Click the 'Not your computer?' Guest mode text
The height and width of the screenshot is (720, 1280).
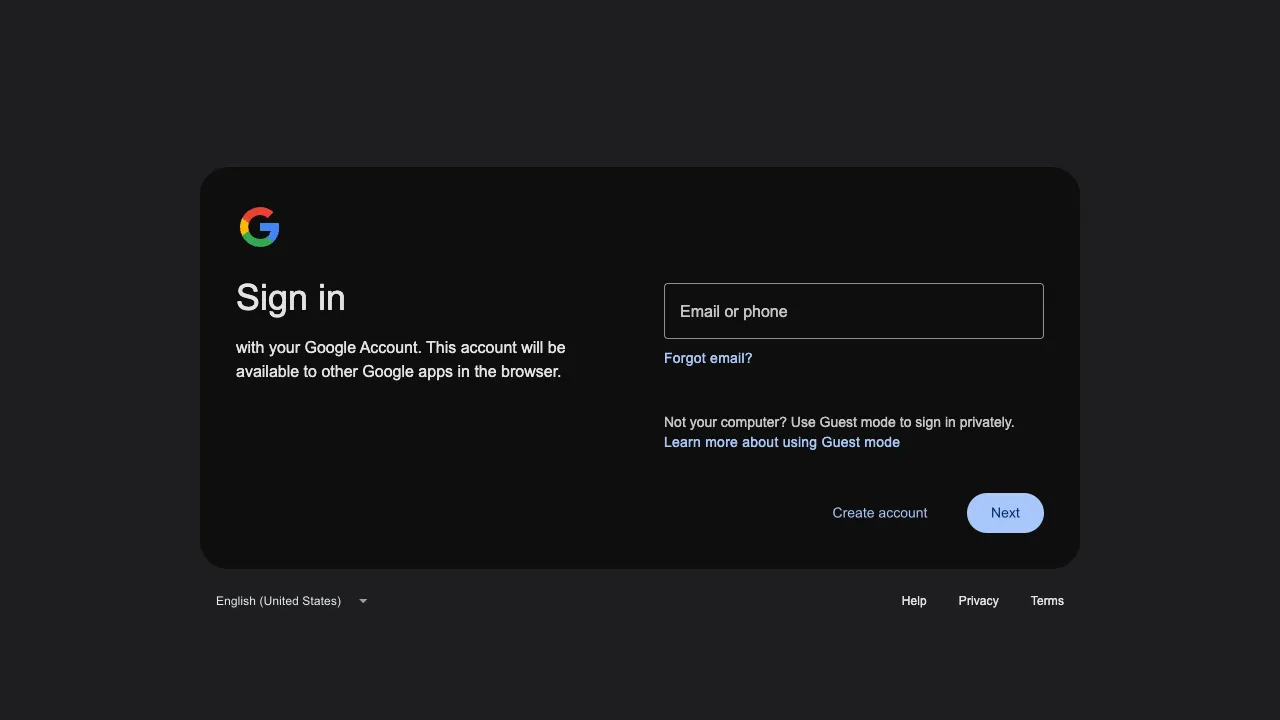[839, 422]
